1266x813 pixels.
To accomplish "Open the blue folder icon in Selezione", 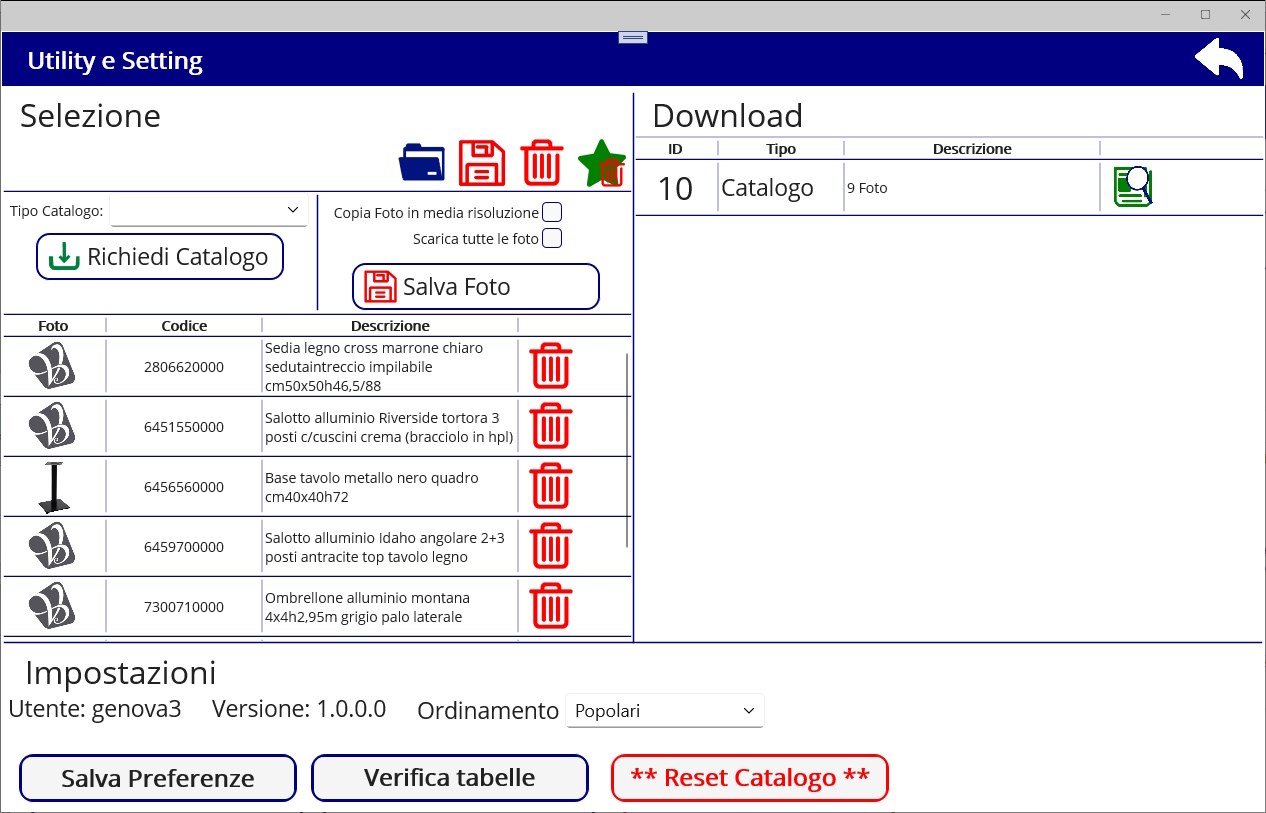I will pyautogui.click(x=422, y=162).
